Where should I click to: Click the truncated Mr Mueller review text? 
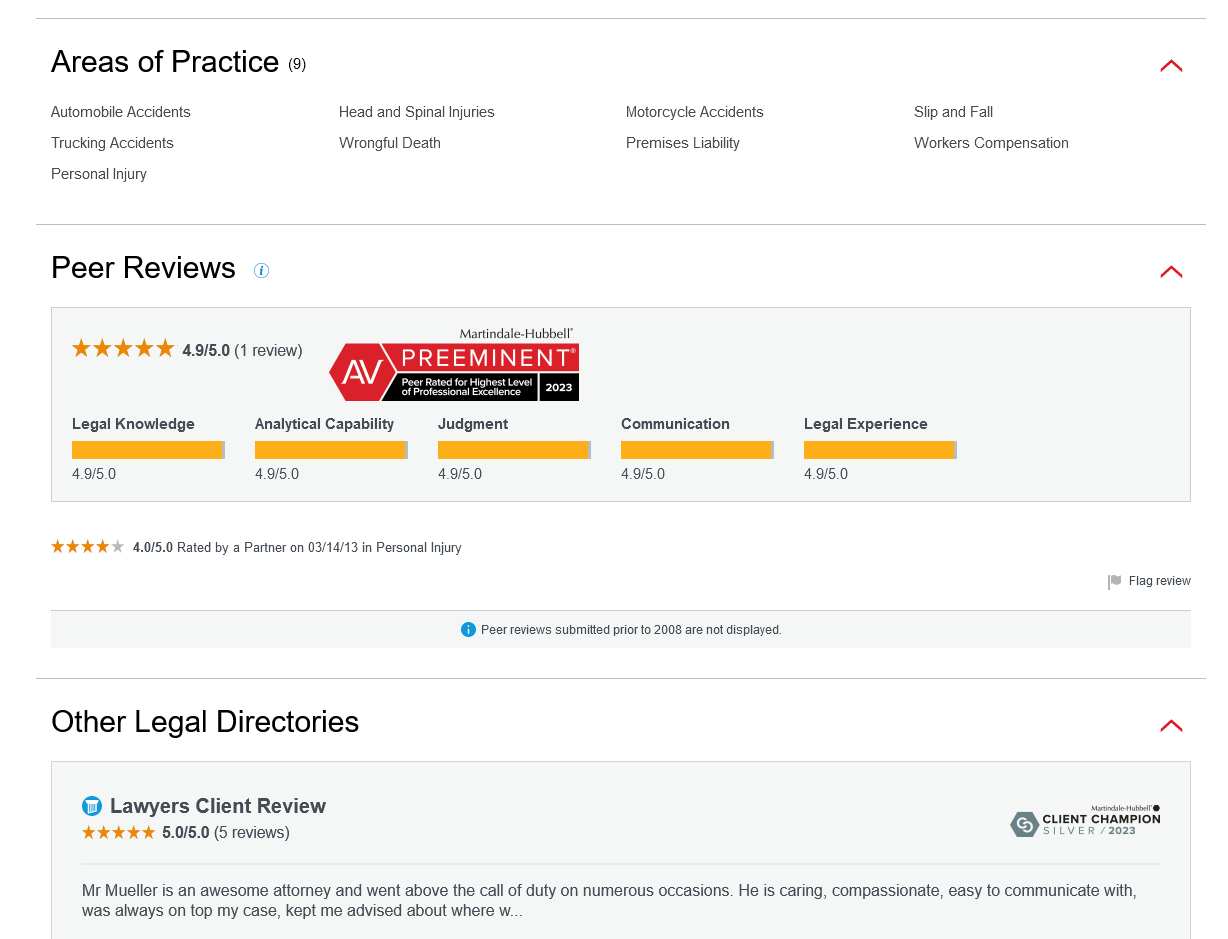(x=609, y=900)
